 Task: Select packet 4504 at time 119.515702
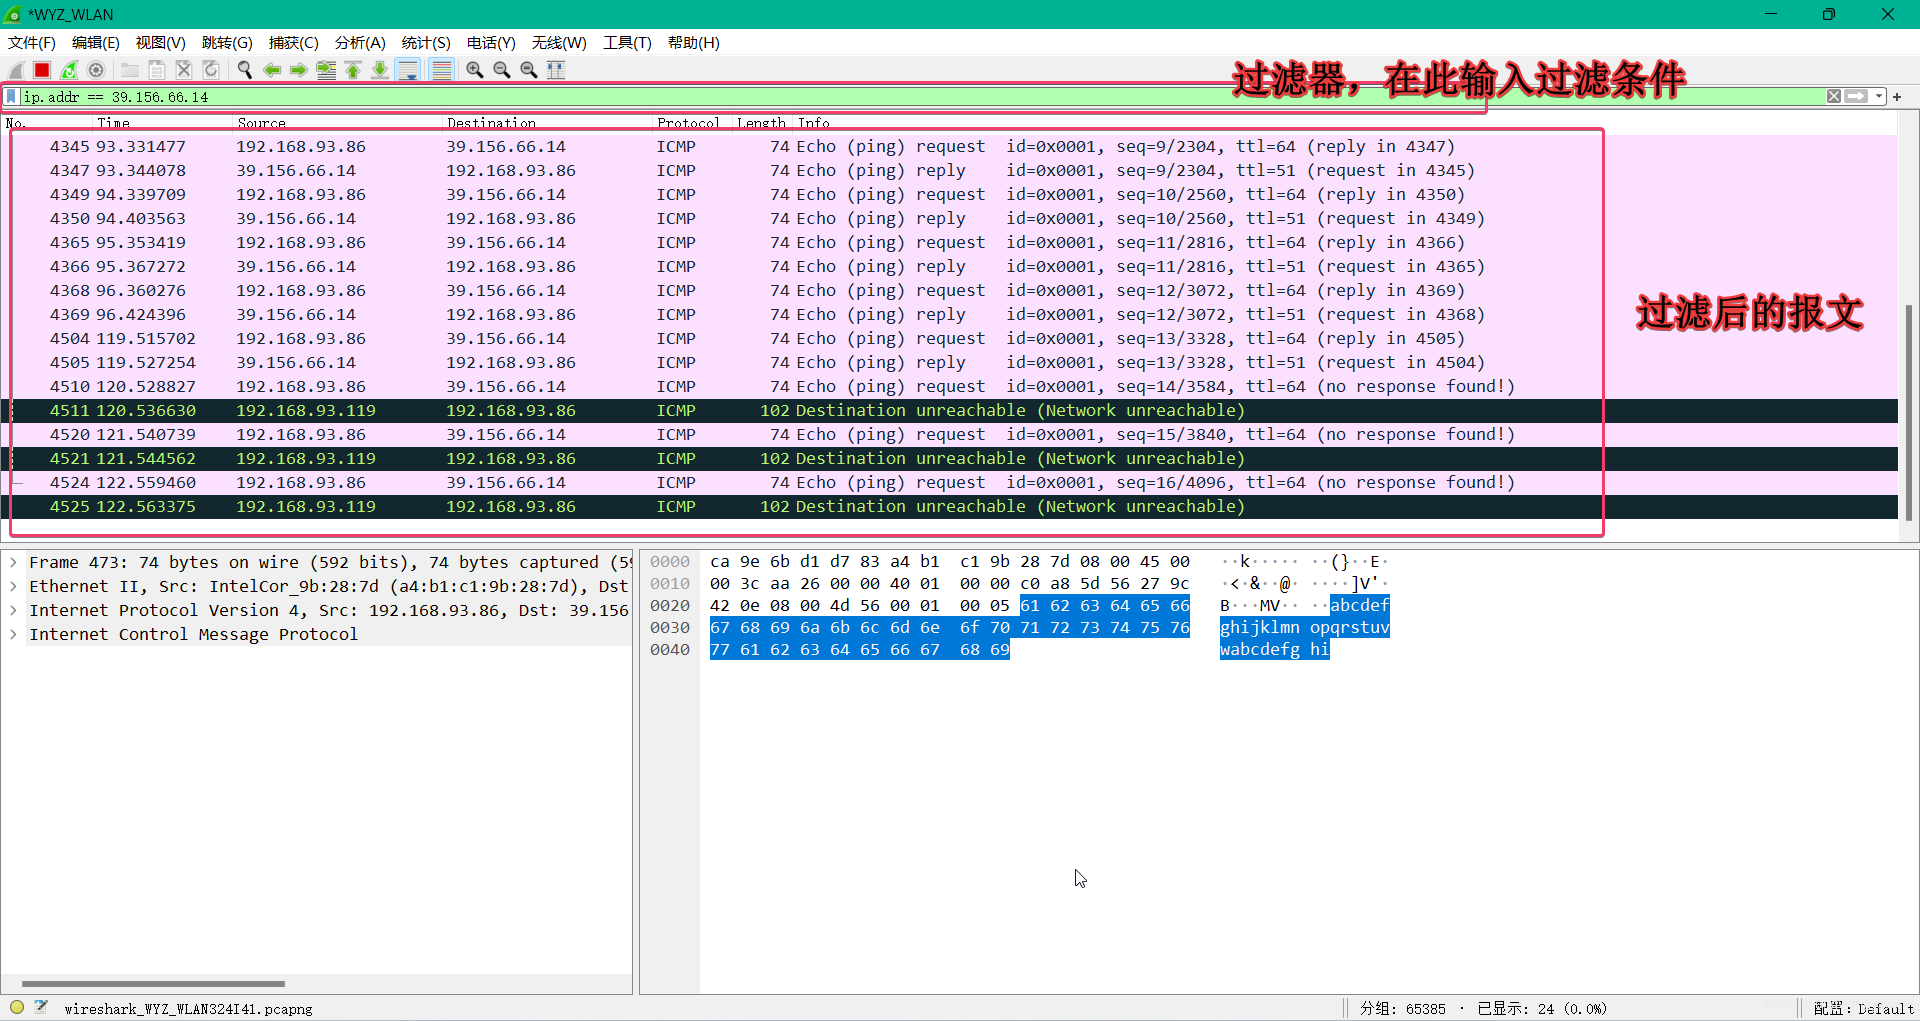(949, 338)
